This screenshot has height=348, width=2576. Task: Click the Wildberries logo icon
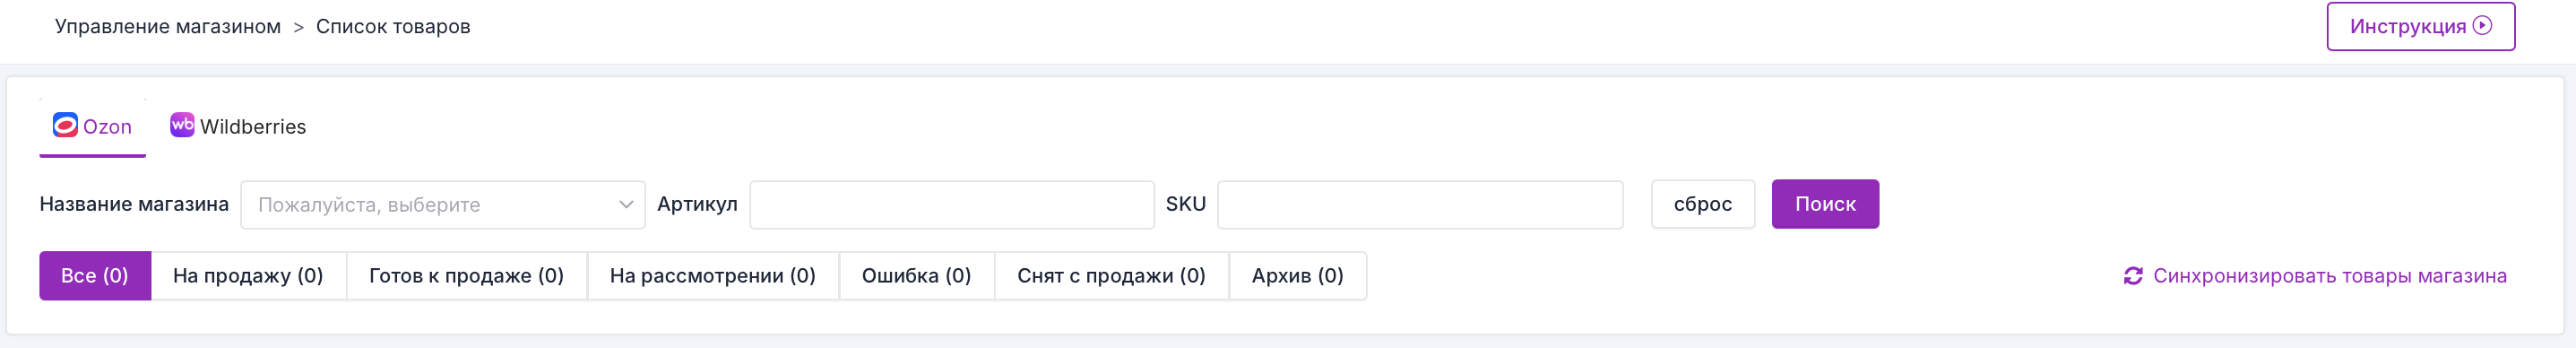click(x=182, y=125)
